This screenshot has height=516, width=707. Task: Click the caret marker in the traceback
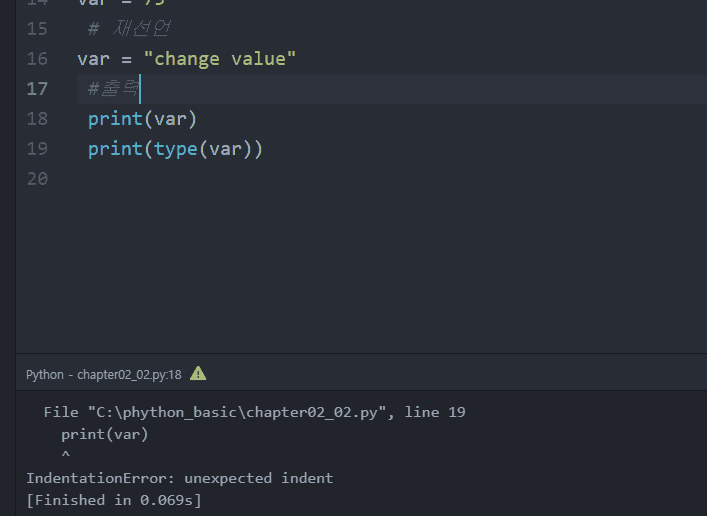pyautogui.click(x=66, y=455)
